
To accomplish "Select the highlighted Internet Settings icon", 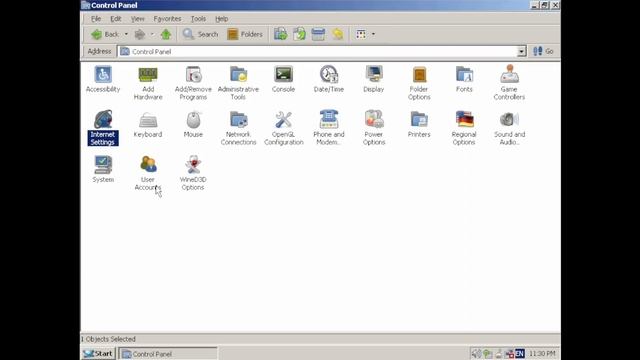I will tap(103, 128).
